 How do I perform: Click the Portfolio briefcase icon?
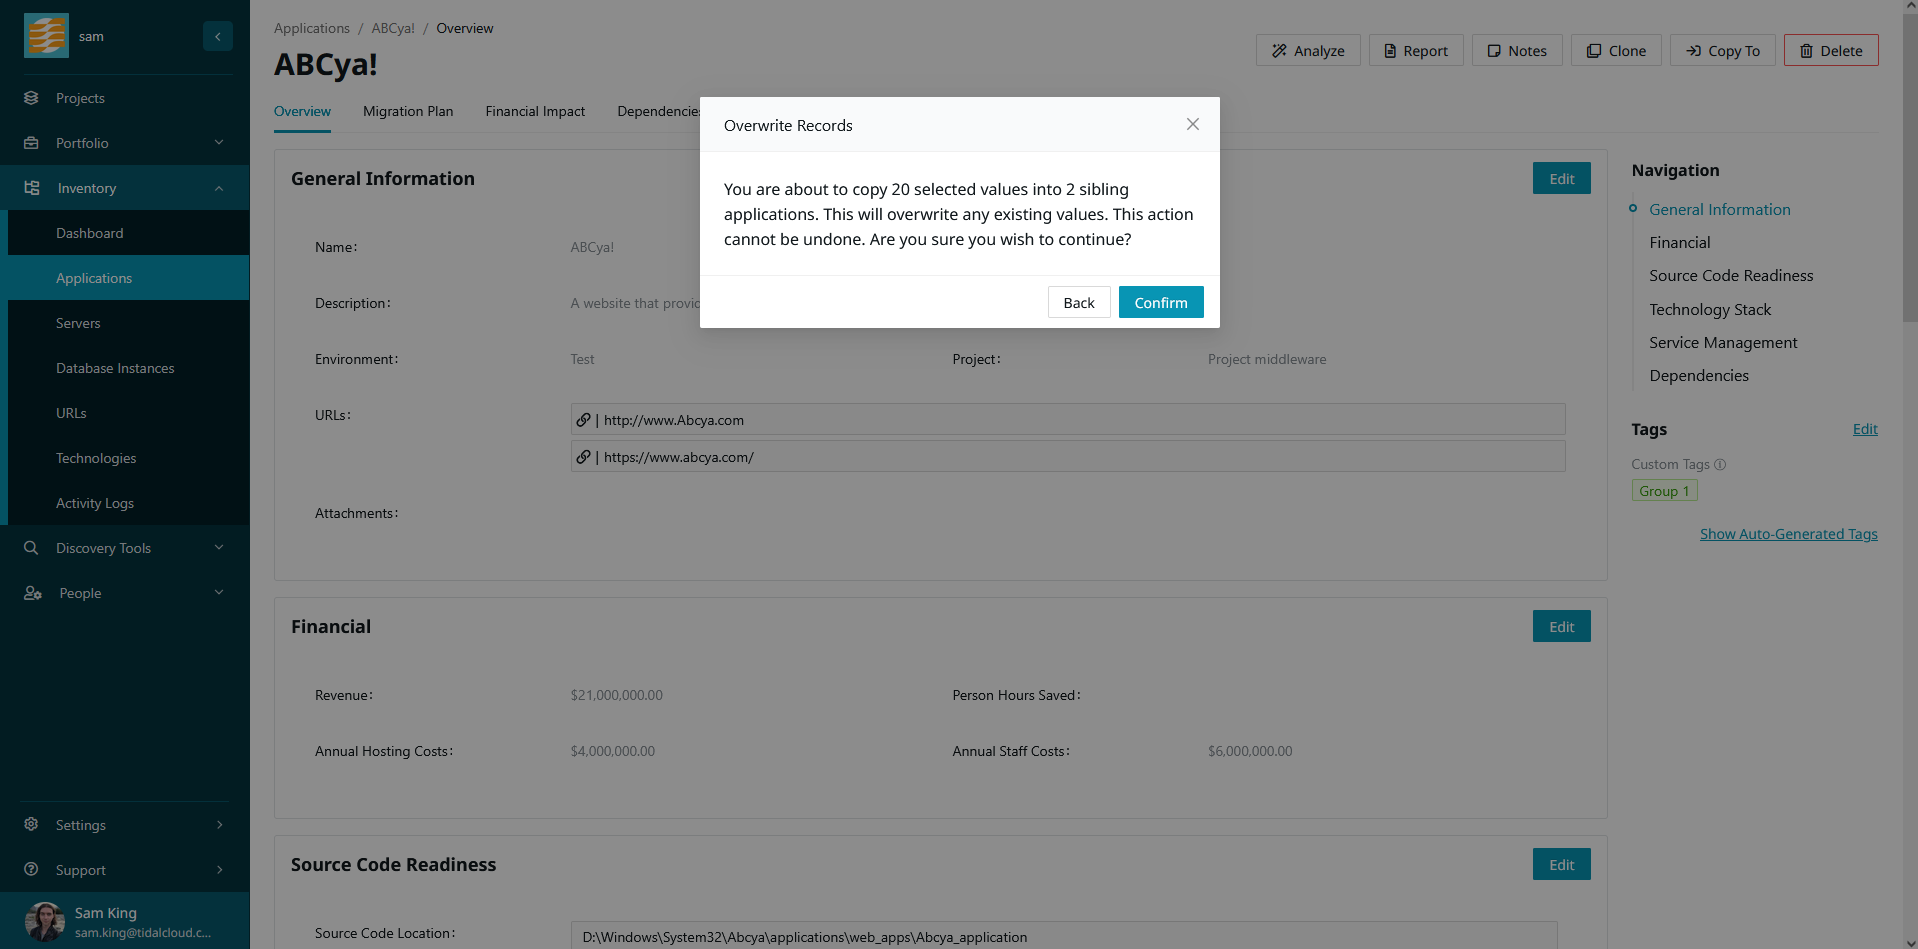pos(32,143)
